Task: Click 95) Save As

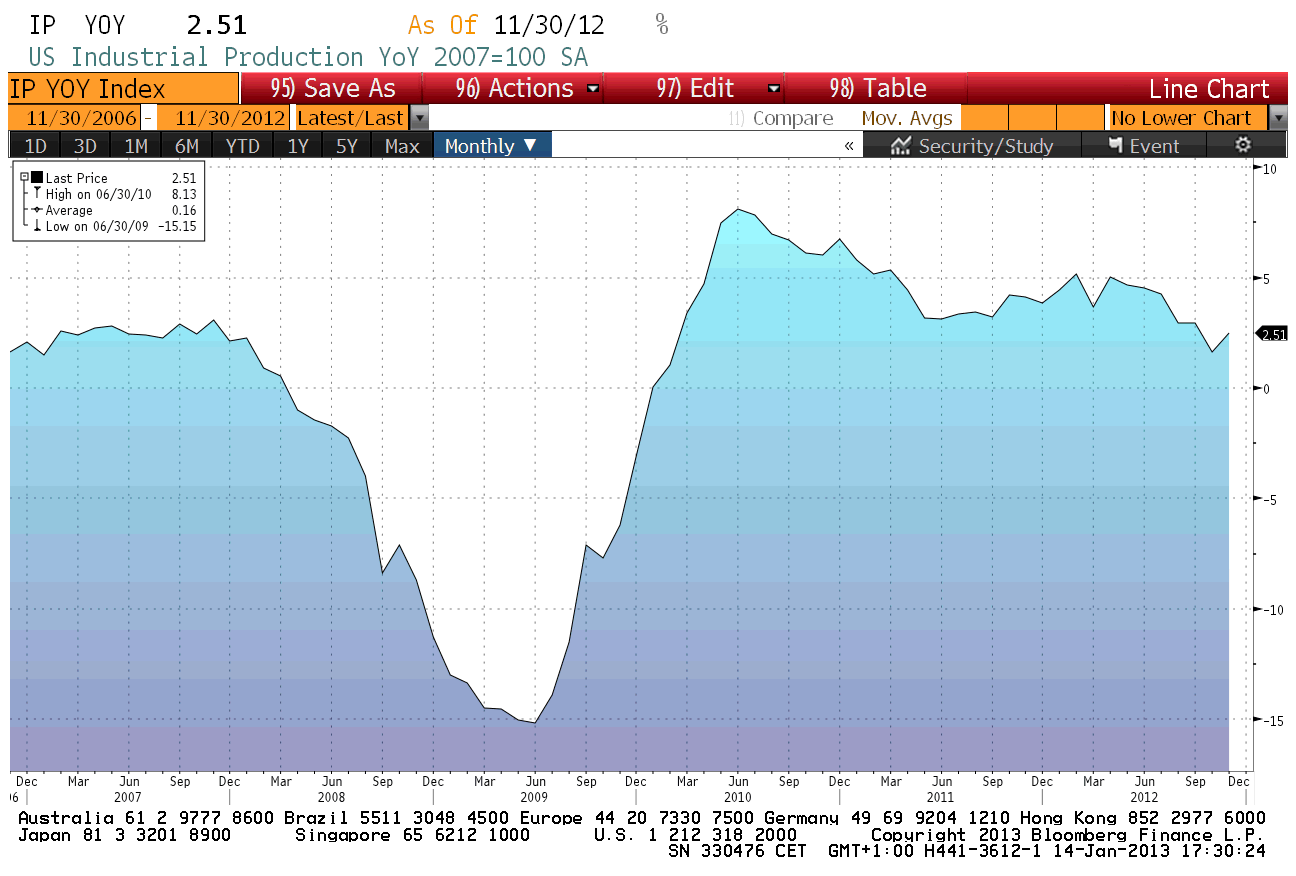Action: tap(333, 88)
